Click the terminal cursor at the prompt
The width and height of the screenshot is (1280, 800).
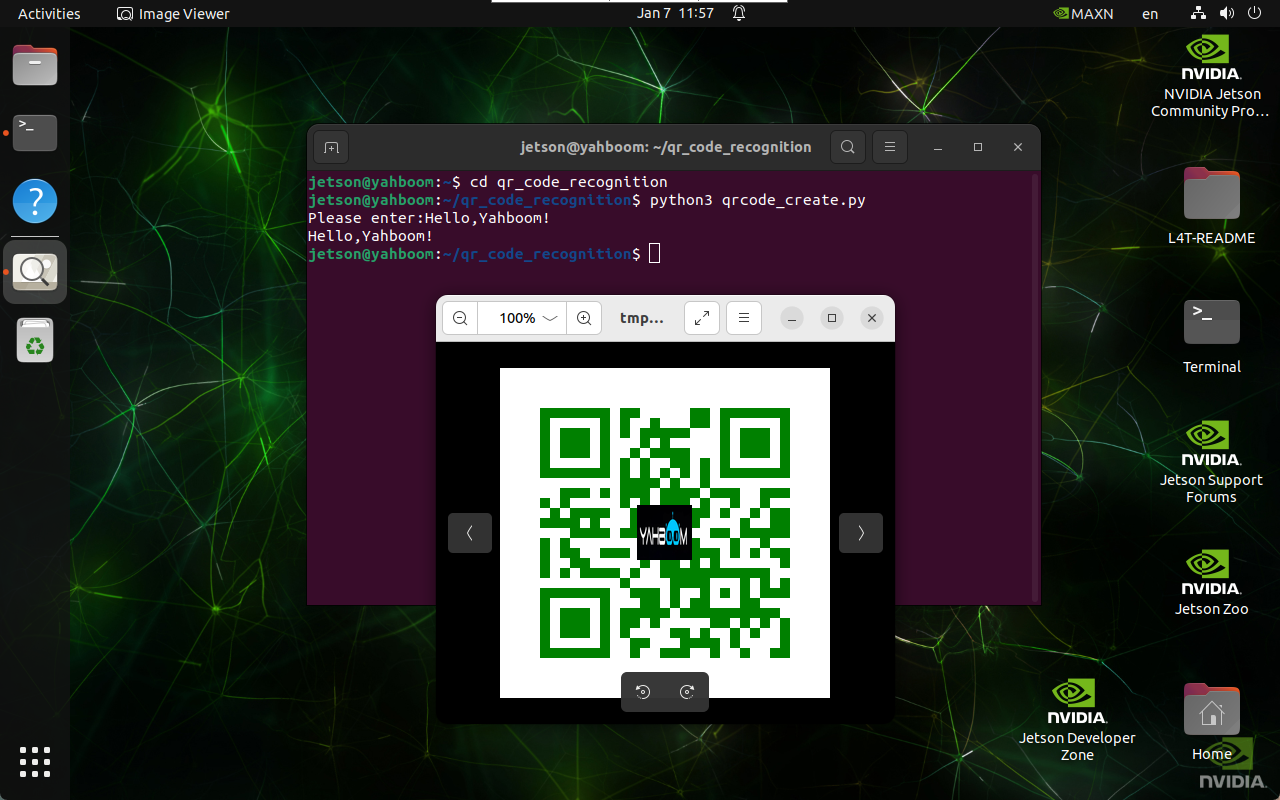pyautogui.click(x=655, y=254)
